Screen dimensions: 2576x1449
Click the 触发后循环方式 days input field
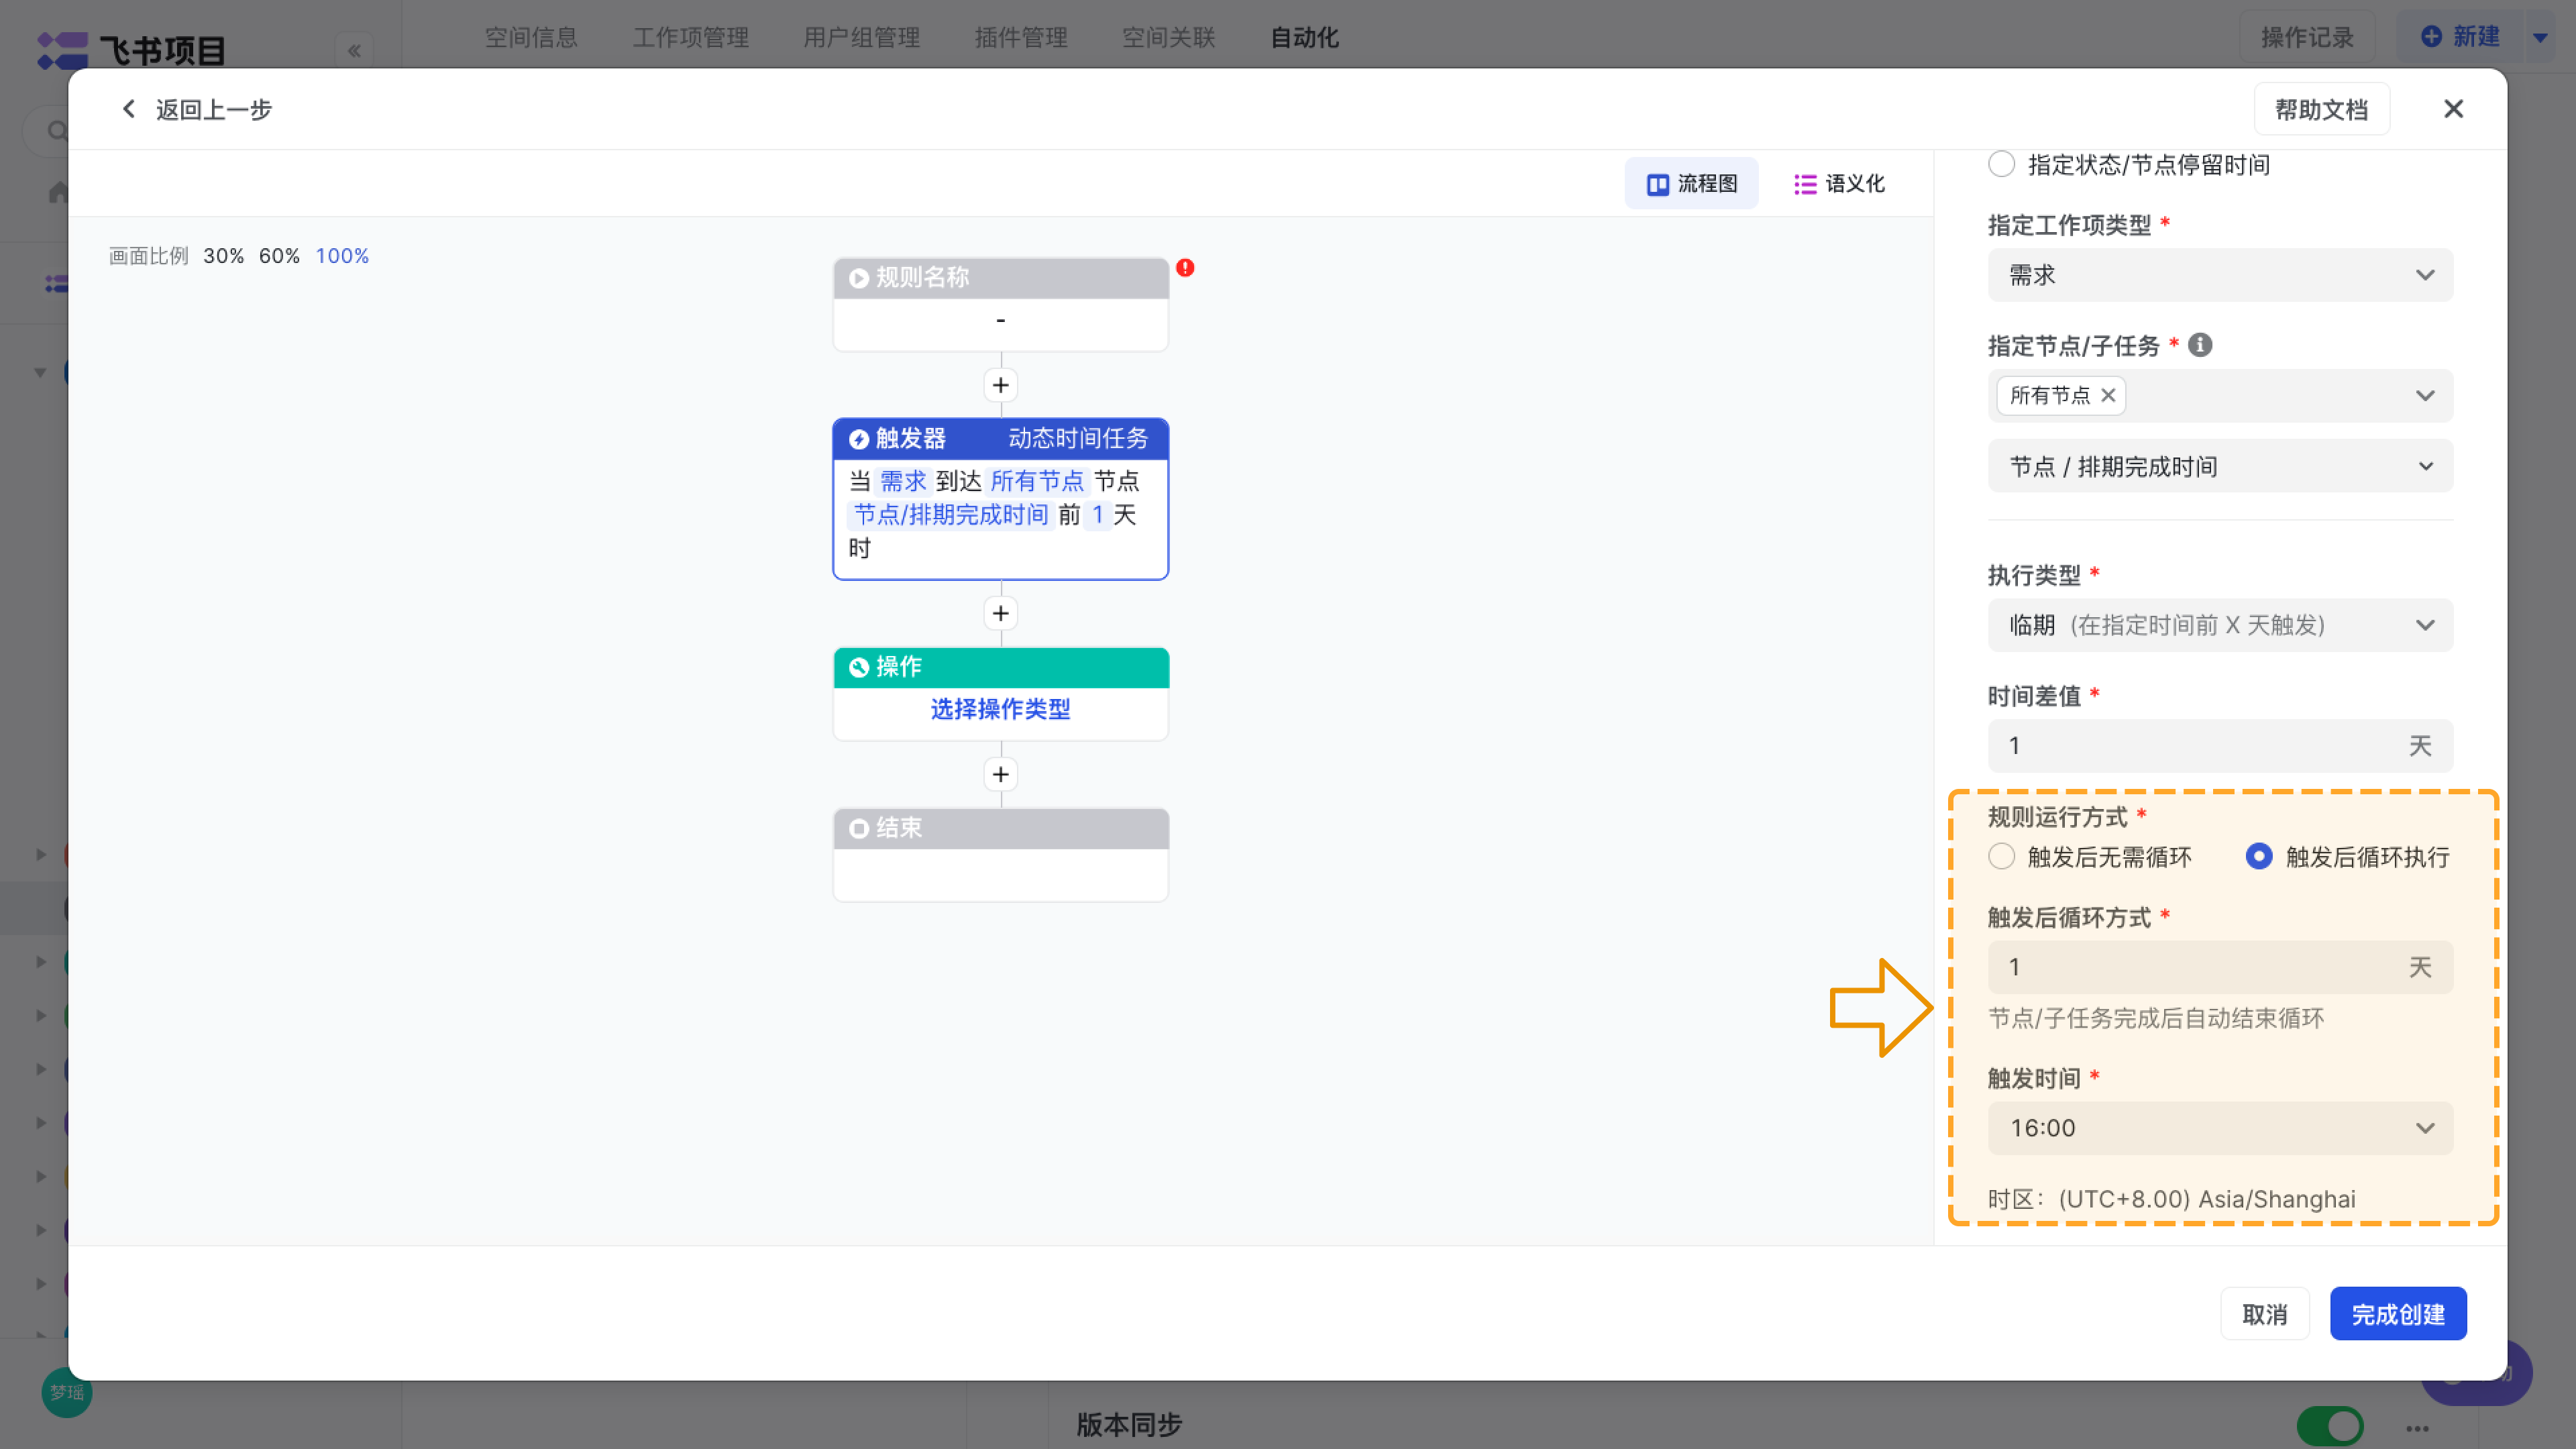pos(2220,967)
